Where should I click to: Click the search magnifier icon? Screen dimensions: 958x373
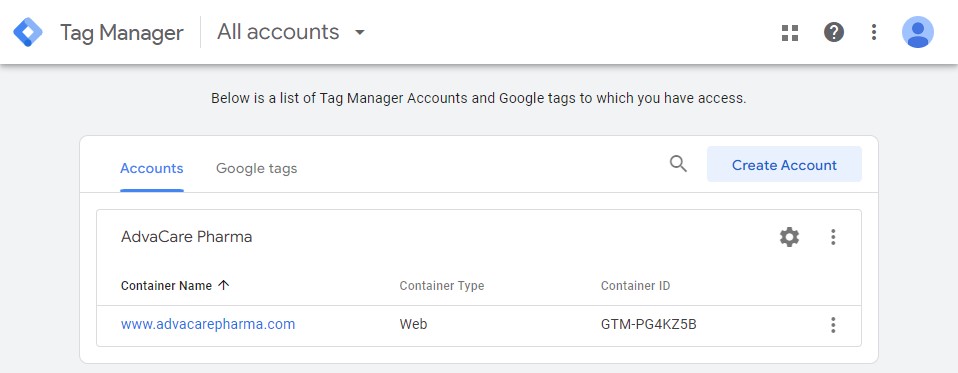pyautogui.click(x=678, y=164)
